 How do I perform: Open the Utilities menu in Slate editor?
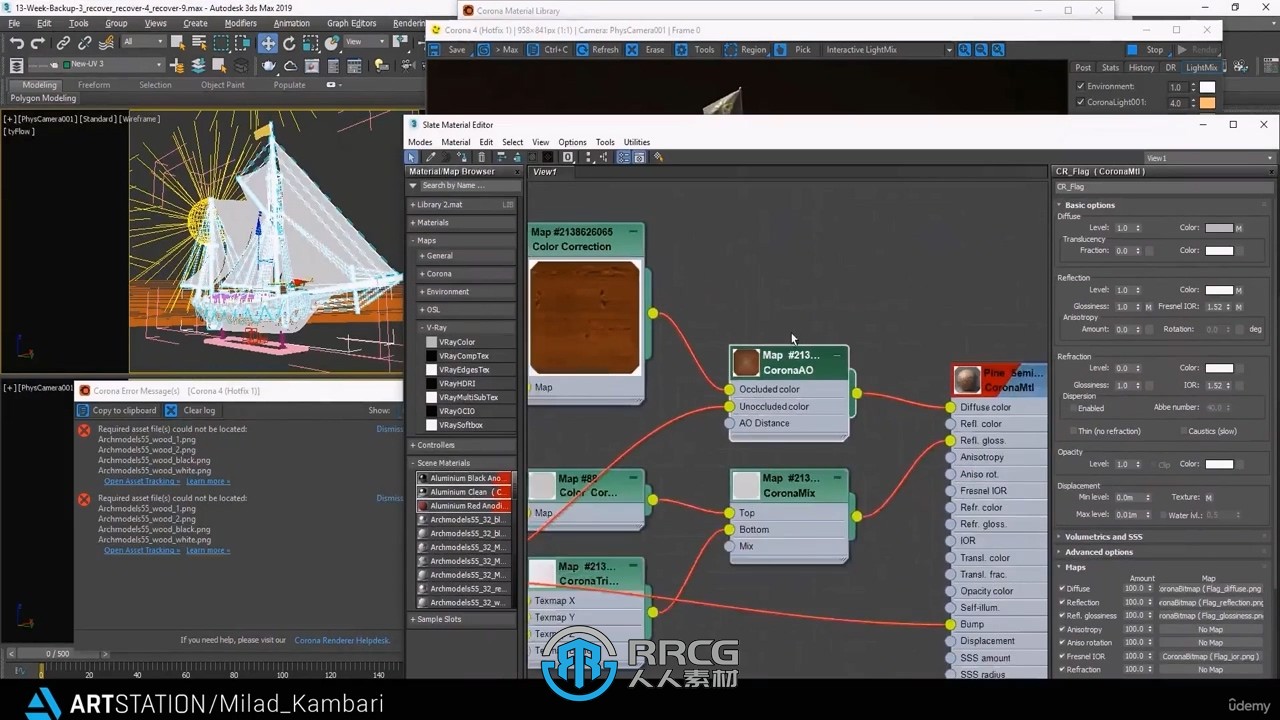click(637, 142)
